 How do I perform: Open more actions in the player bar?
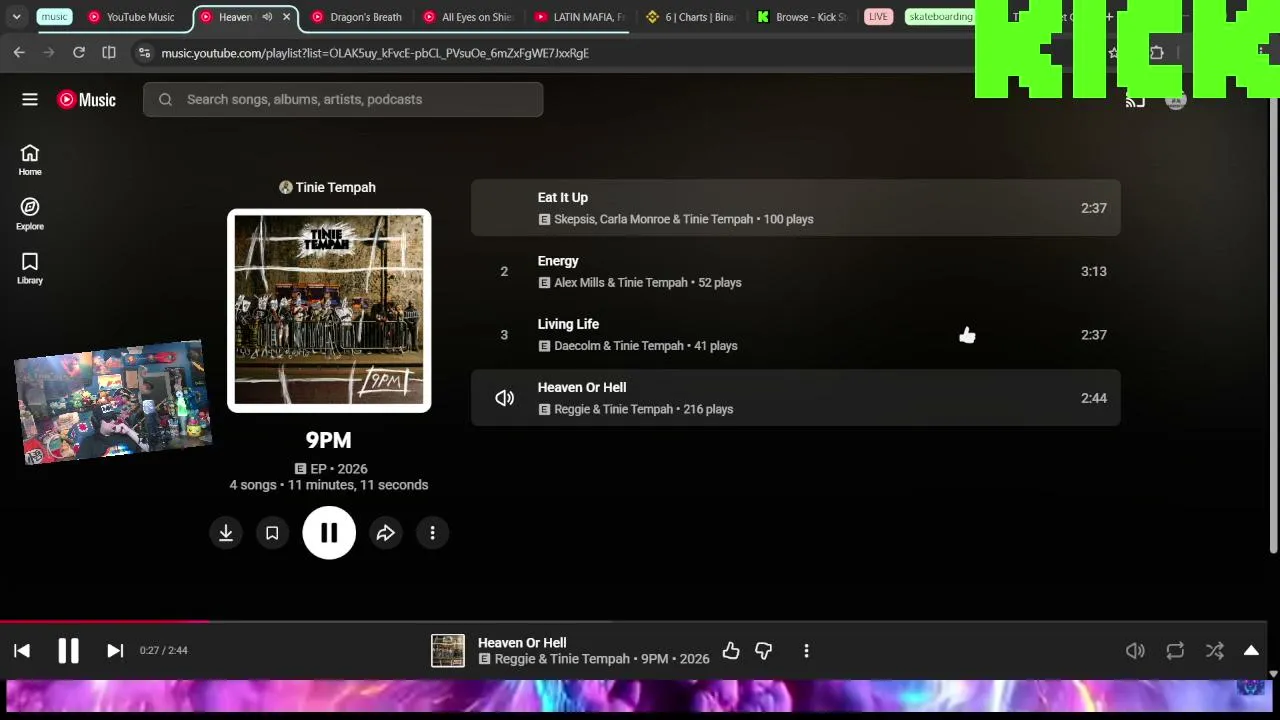pyautogui.click(x=806, y=651)
